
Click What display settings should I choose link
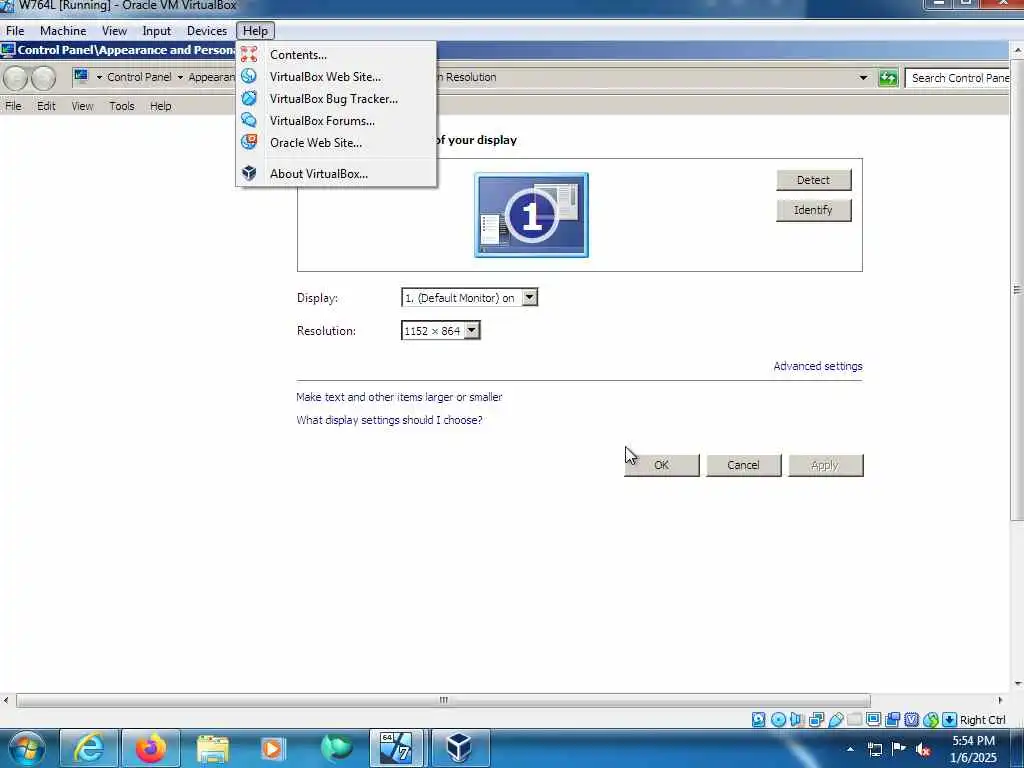click(x=389, y=420)
